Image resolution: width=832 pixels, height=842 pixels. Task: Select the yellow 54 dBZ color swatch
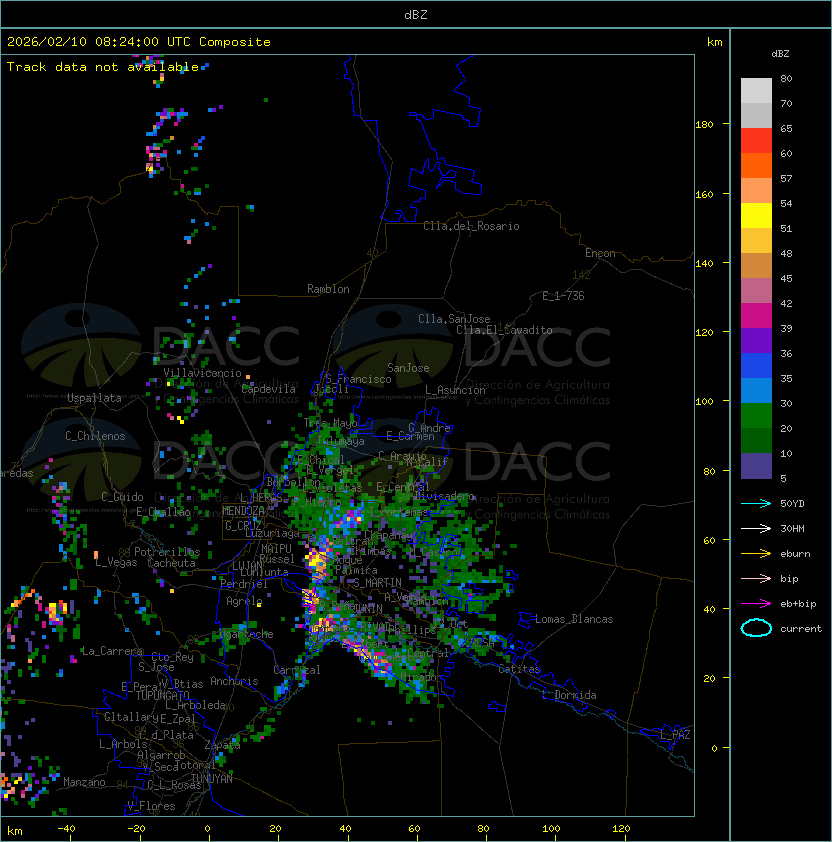click(x=756, y=215)
